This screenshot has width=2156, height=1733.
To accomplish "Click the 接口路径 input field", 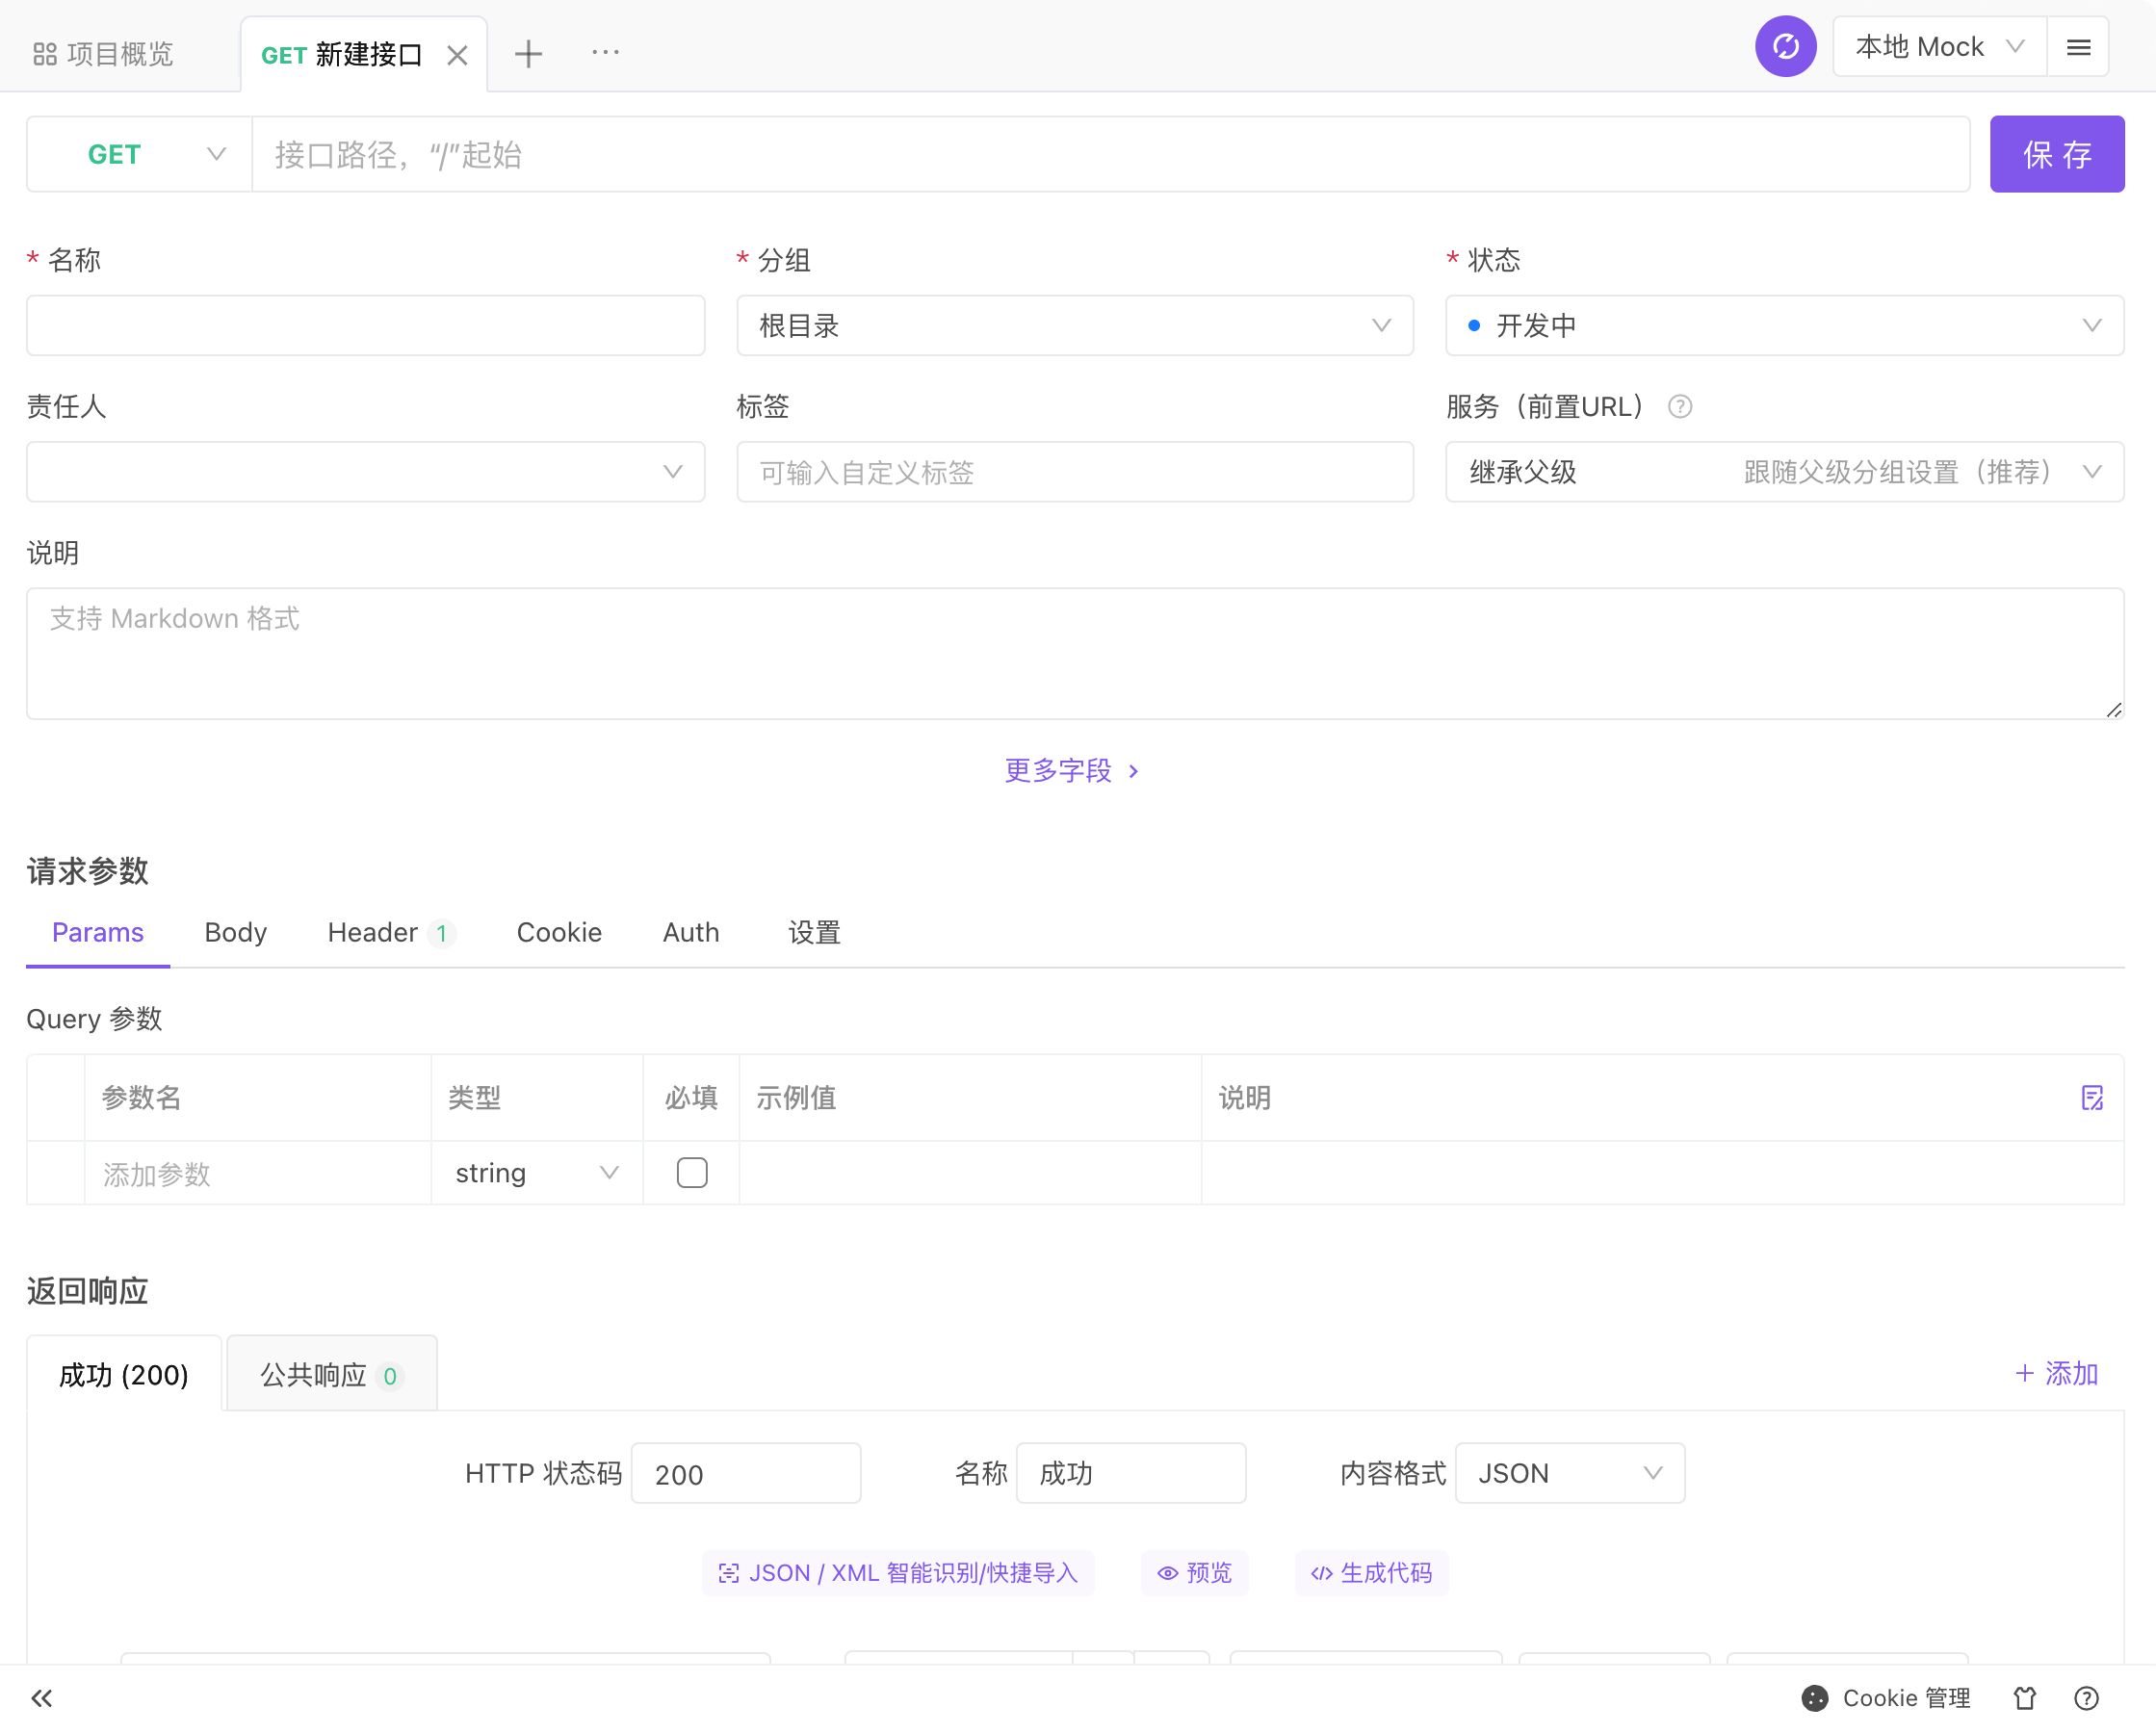I will 1110,155.
